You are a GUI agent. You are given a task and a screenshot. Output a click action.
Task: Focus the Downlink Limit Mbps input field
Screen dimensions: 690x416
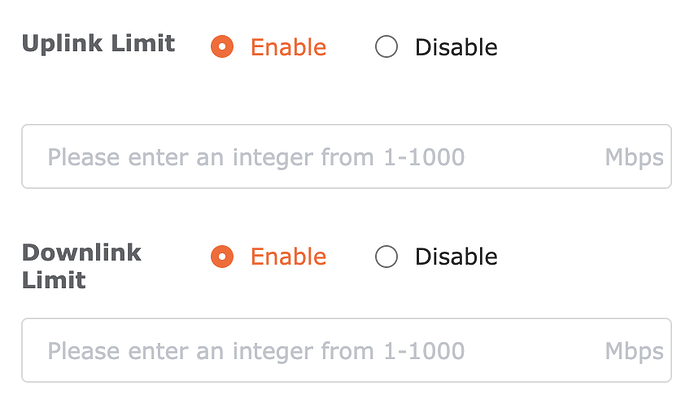[x=347, y=350]
